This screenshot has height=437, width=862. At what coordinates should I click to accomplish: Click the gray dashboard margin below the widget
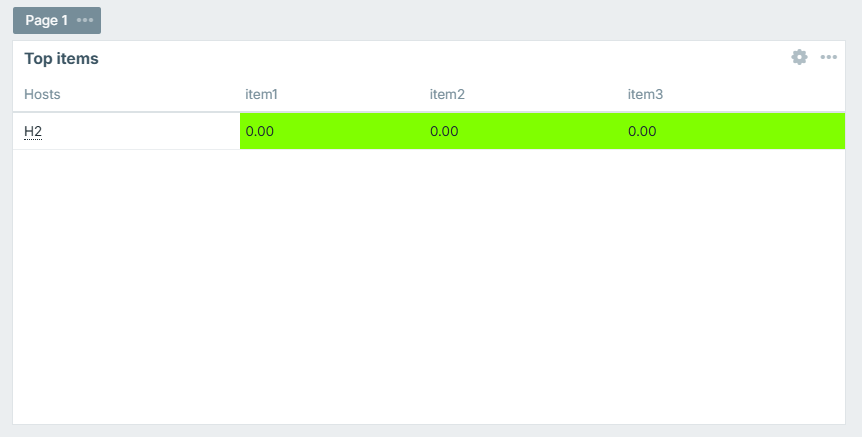click(x=430, y=431)
